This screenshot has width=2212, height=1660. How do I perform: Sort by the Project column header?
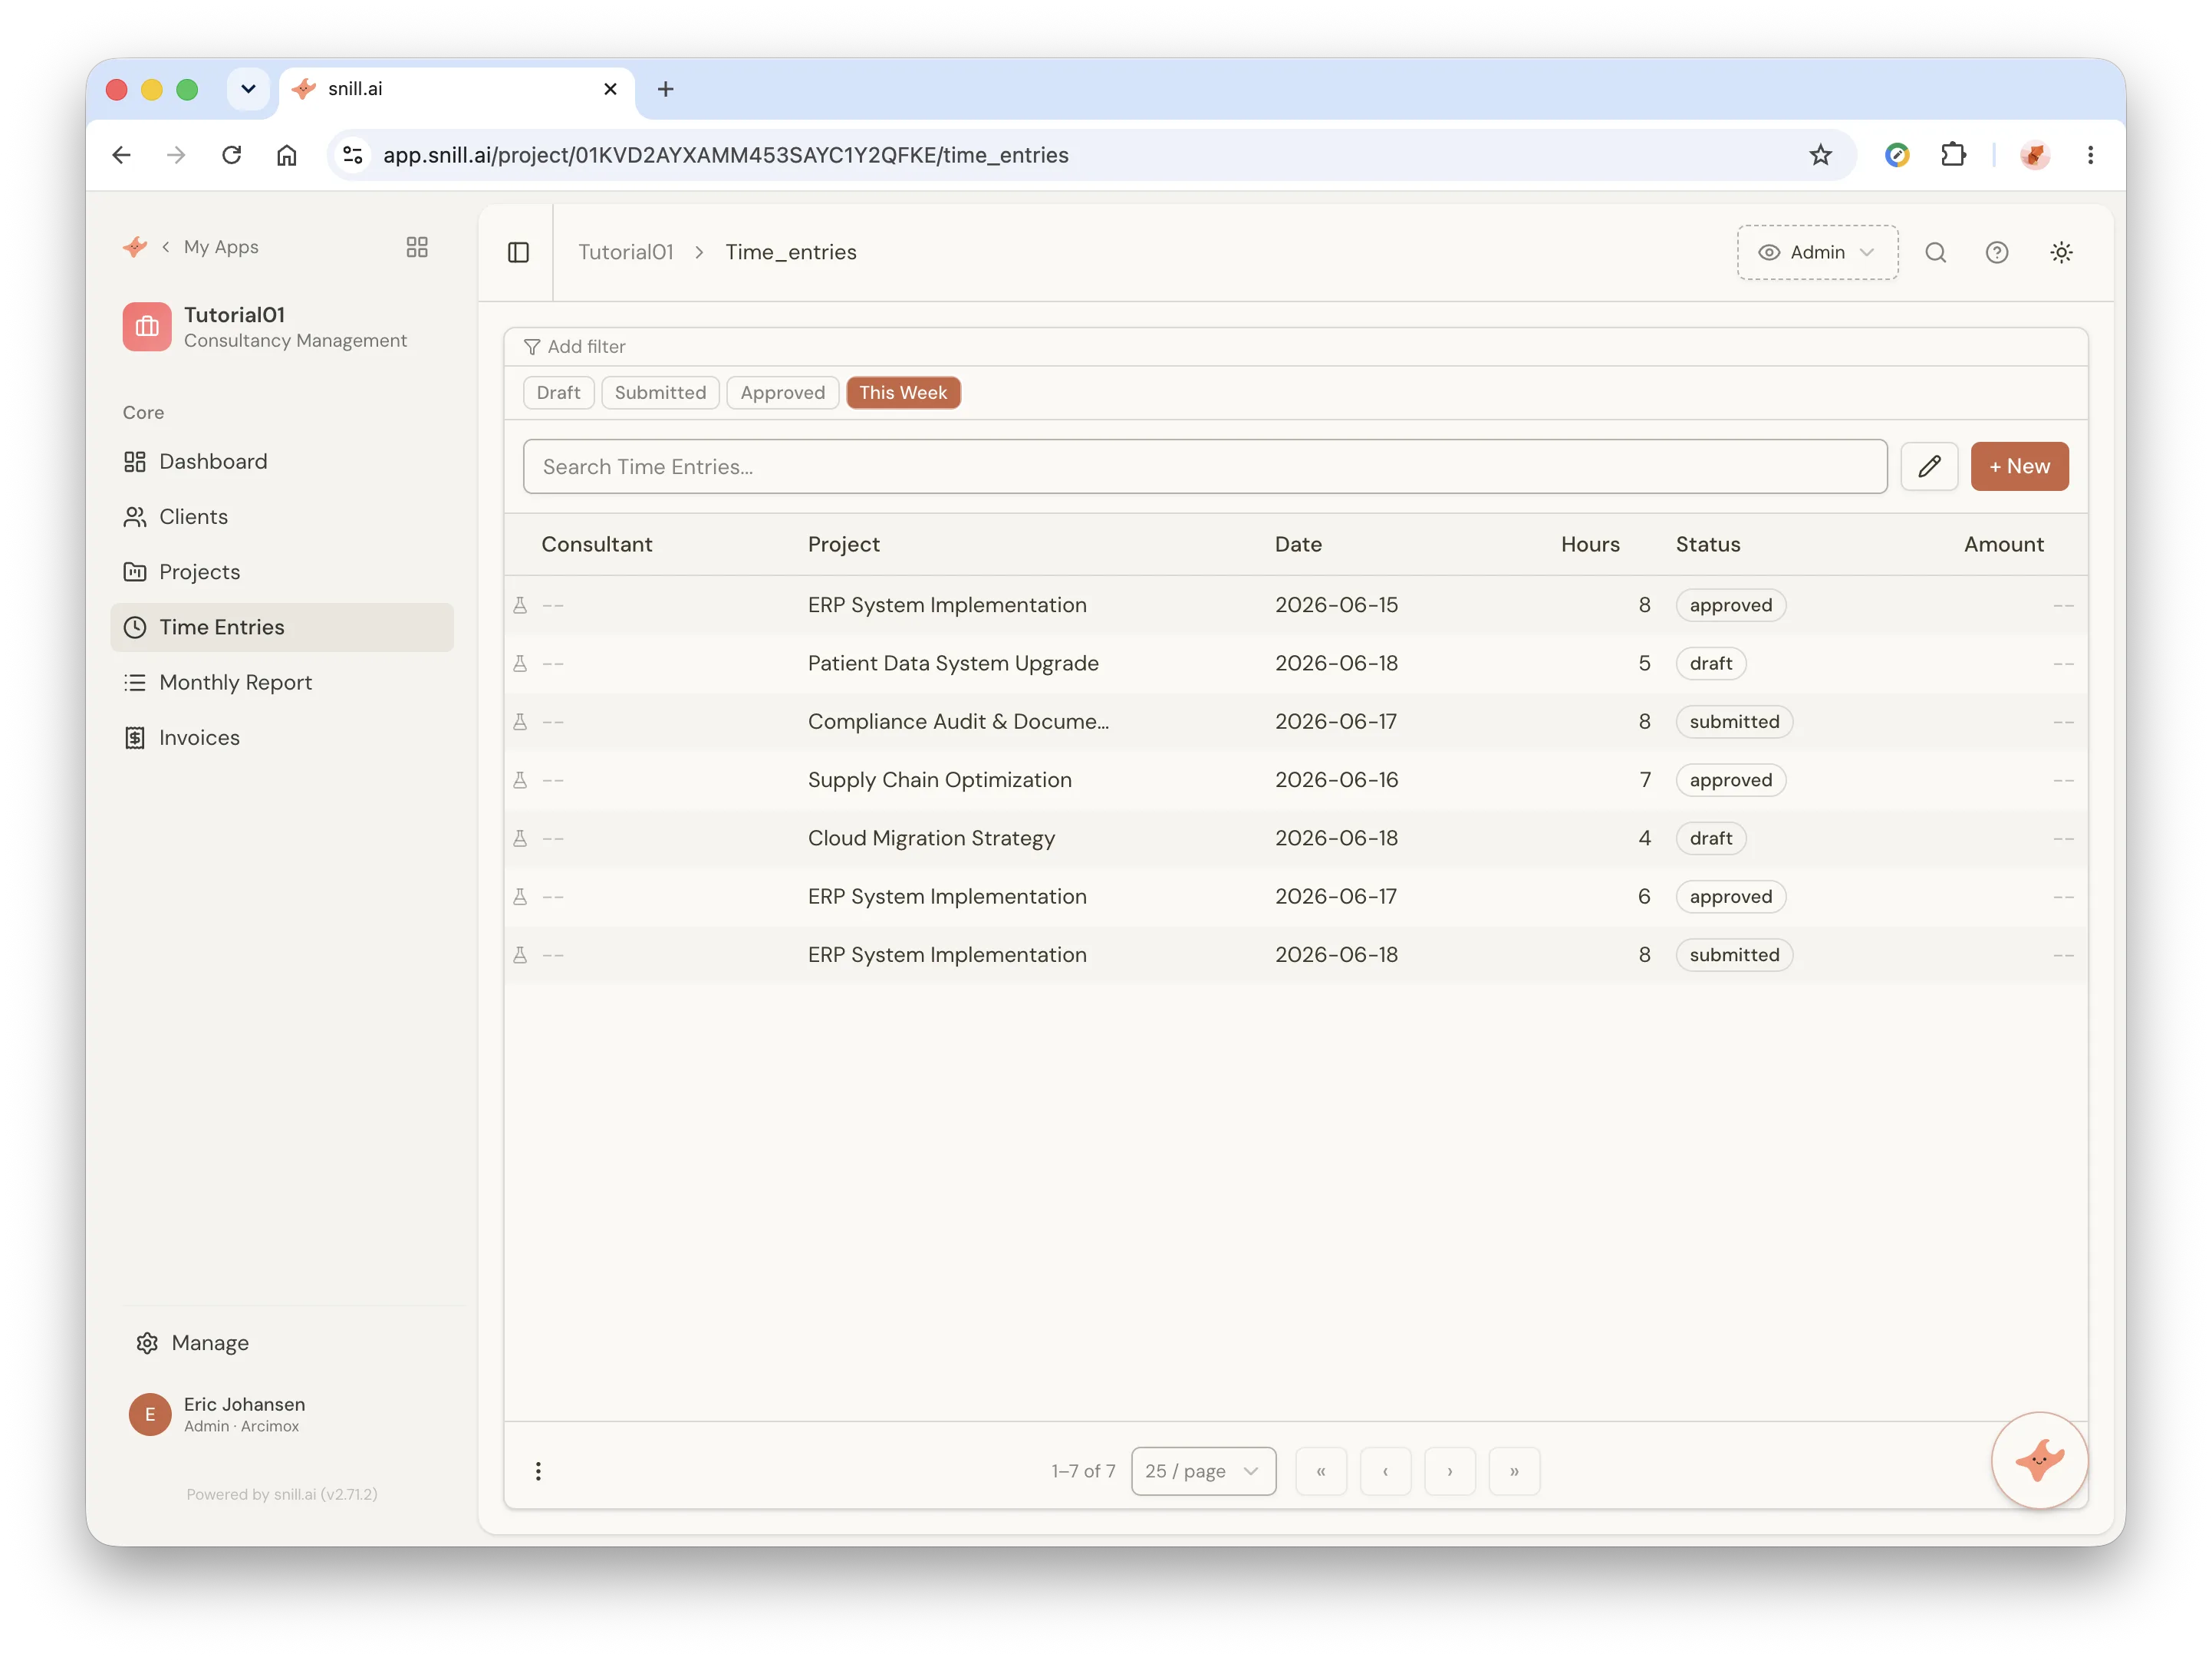[x=843, y=544]
